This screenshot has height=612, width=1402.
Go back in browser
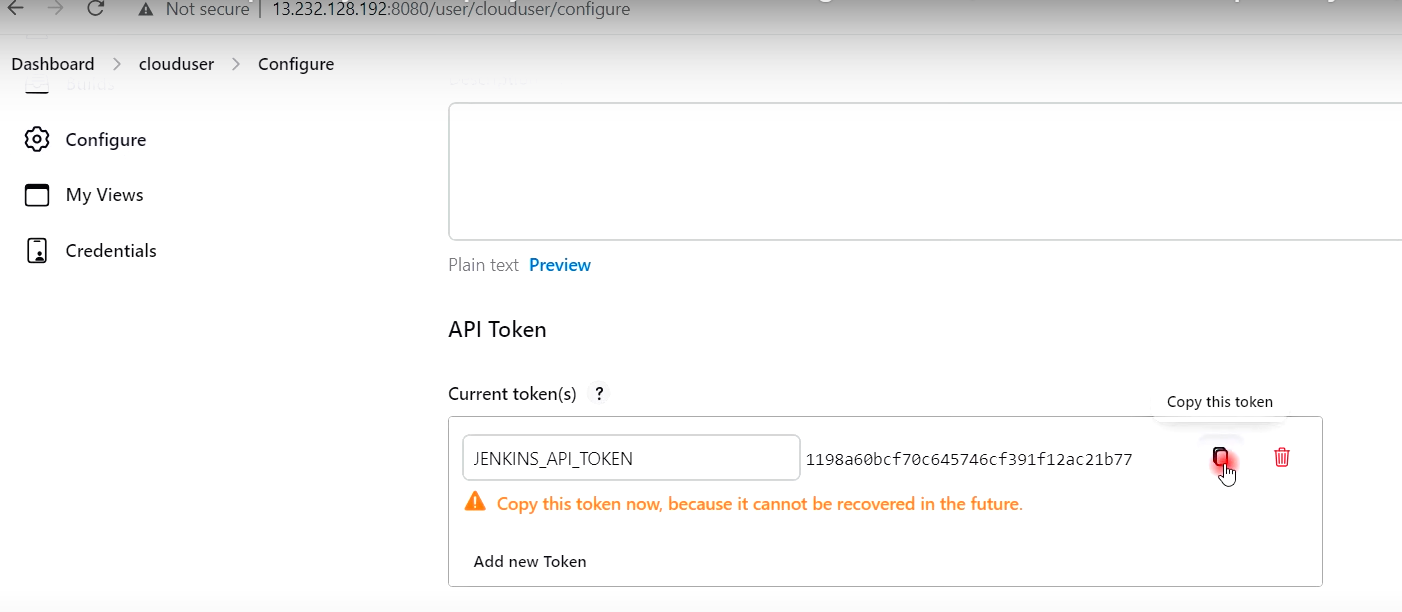click(15, 9)
